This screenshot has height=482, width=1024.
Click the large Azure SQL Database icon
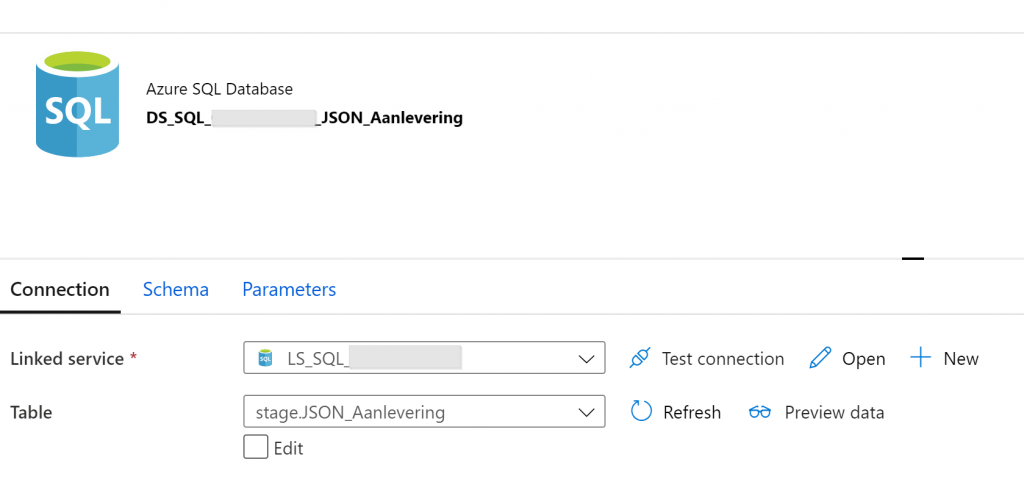pos(77,104)
